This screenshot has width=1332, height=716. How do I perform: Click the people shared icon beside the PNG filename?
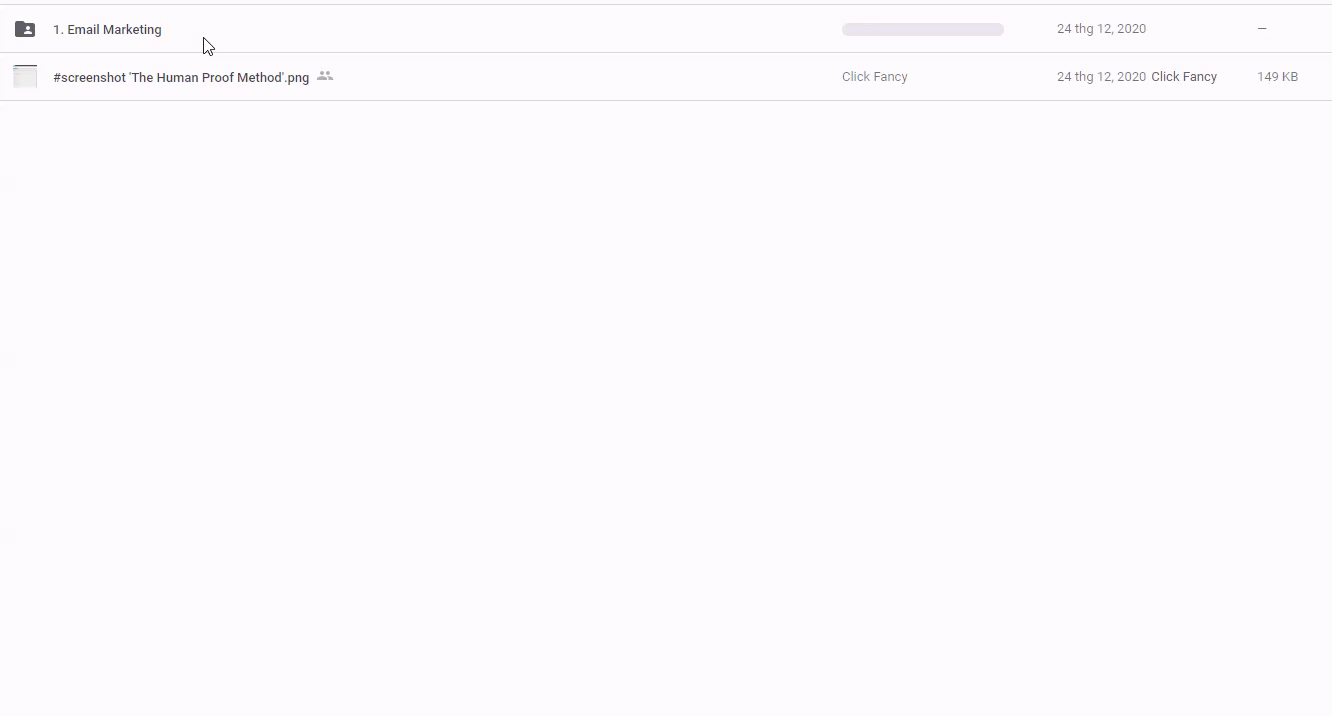coord(325,76)
